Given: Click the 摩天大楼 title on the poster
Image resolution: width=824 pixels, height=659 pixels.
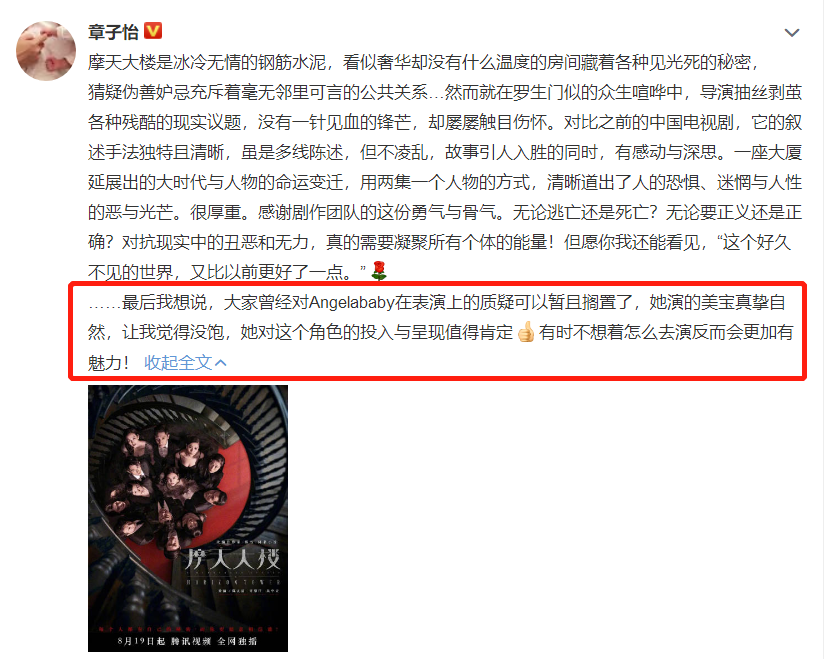Looking at the screenshot, I should pyautogui.click(x=231, y=560).
